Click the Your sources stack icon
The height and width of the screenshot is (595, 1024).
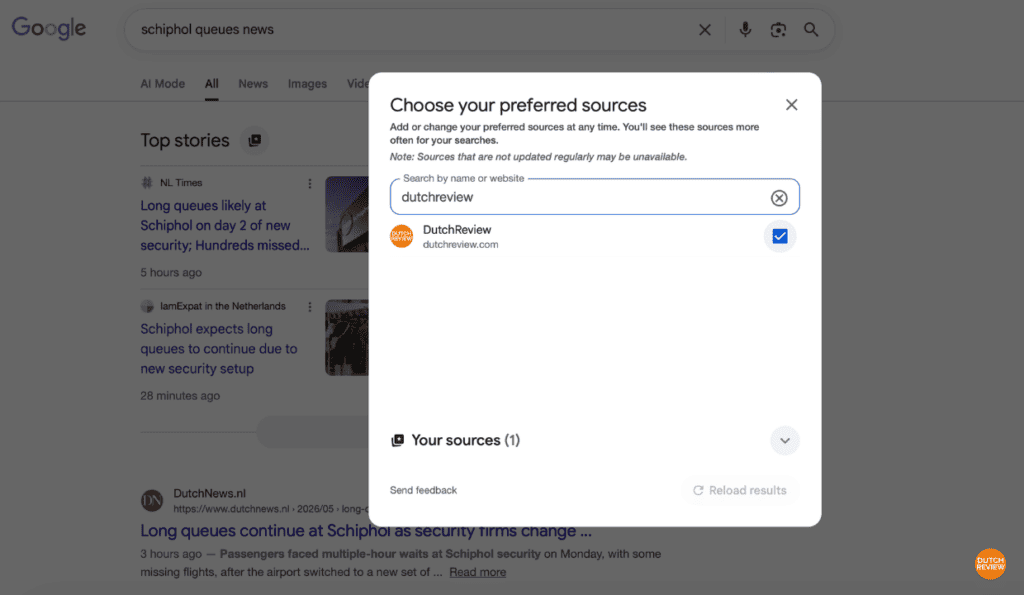click(x=397, y=440)
